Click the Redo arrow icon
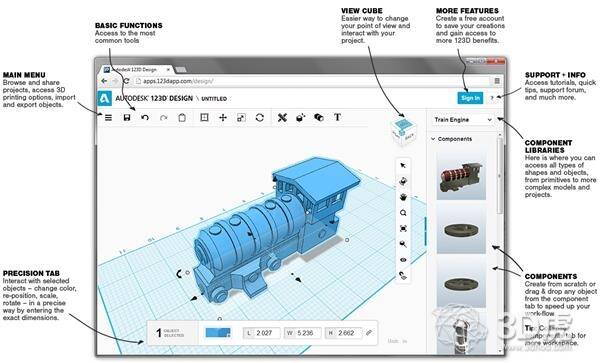Viewport: 600px width, 363px height. pos(164,117)
